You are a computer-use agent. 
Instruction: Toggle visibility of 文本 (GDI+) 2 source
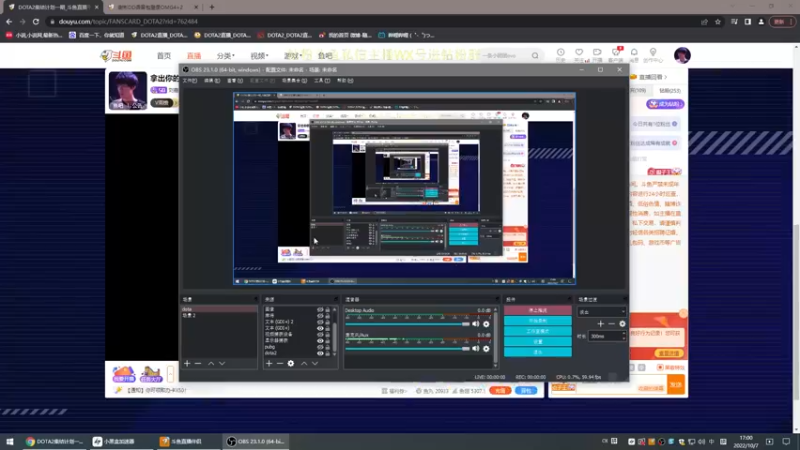[x=320, y=322]
